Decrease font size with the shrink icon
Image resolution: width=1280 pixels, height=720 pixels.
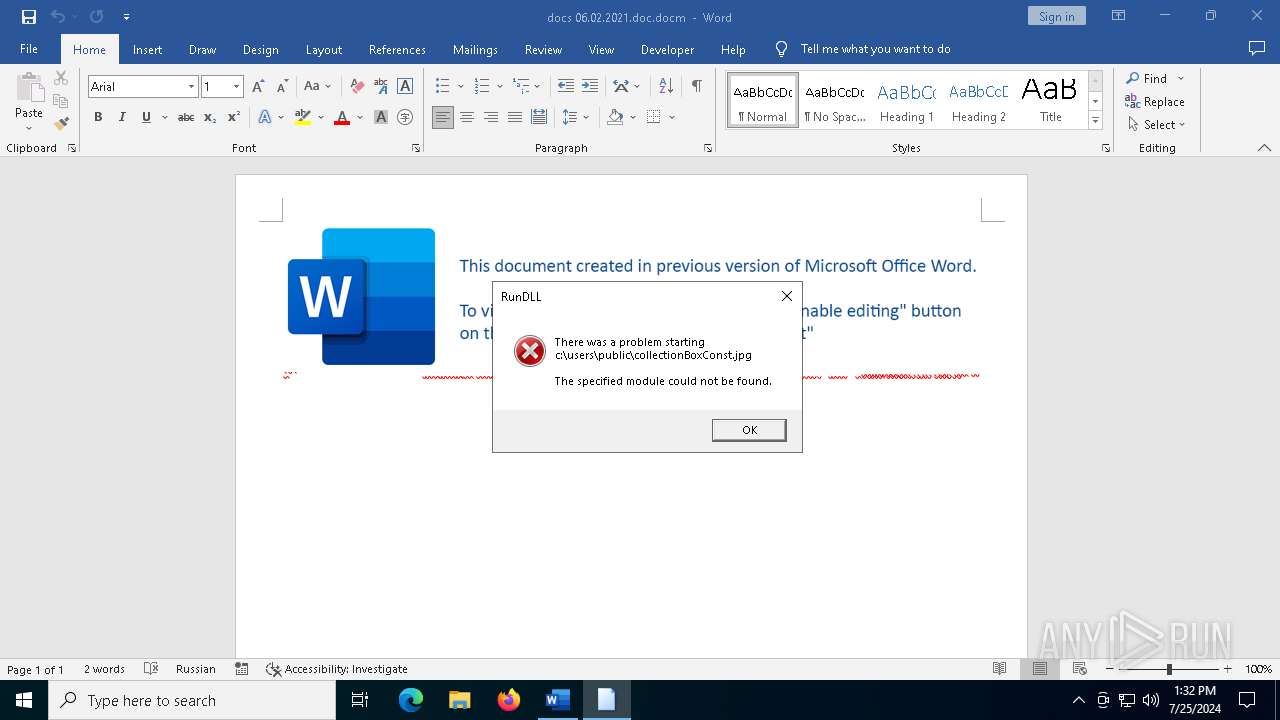click(282, 87)
